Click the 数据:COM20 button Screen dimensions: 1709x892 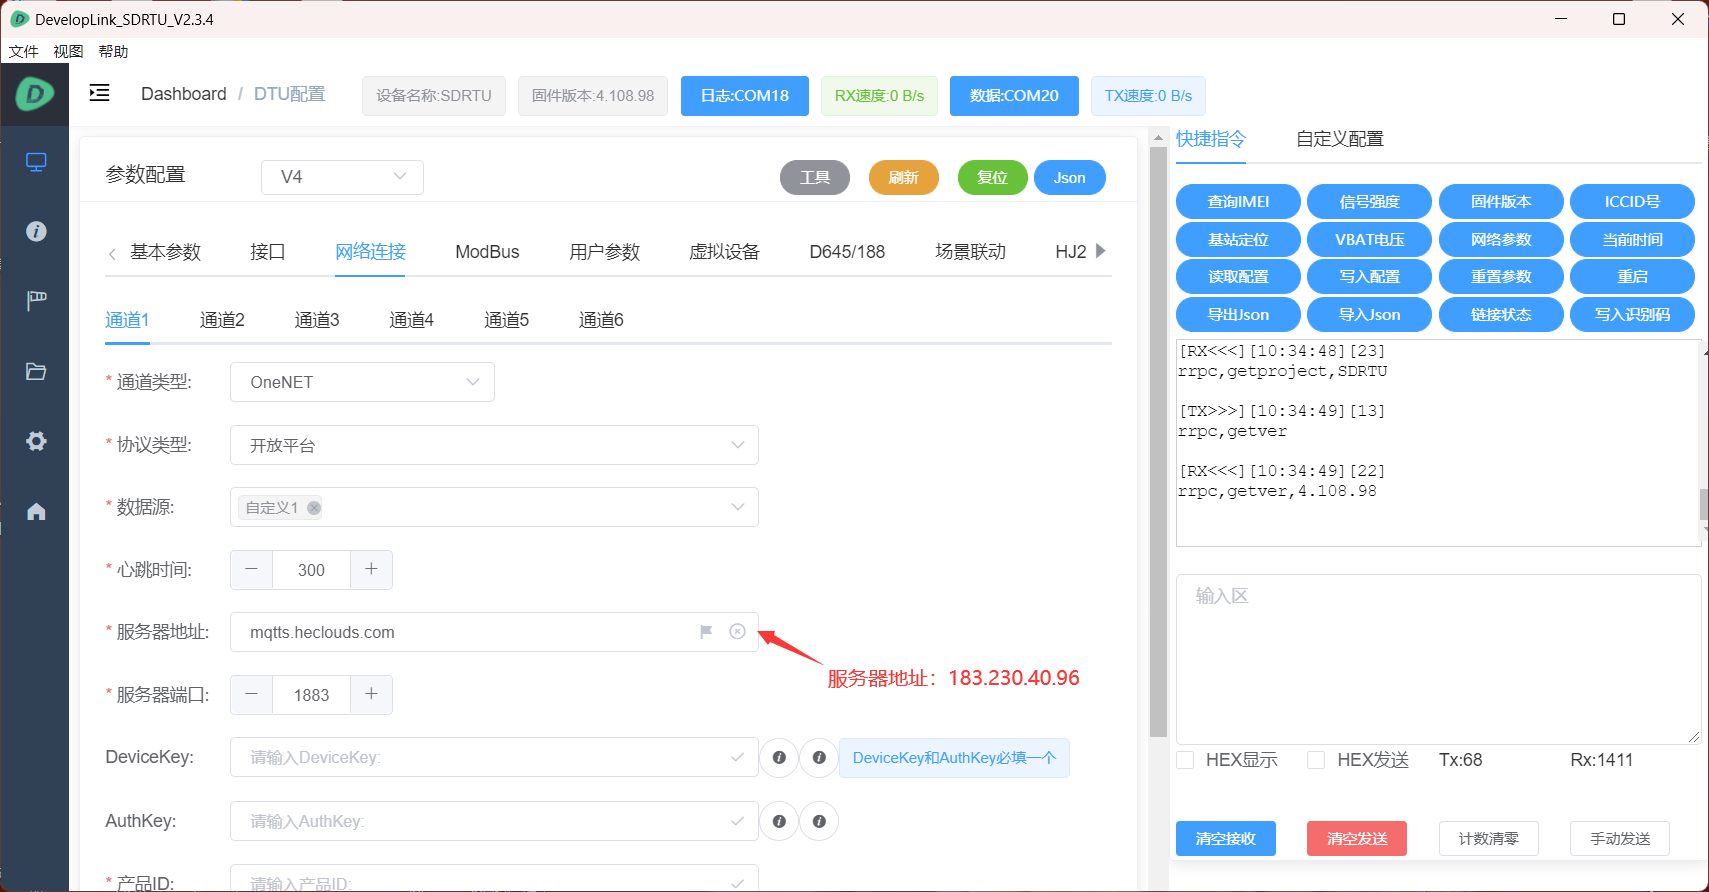(x=1014, y=96)
